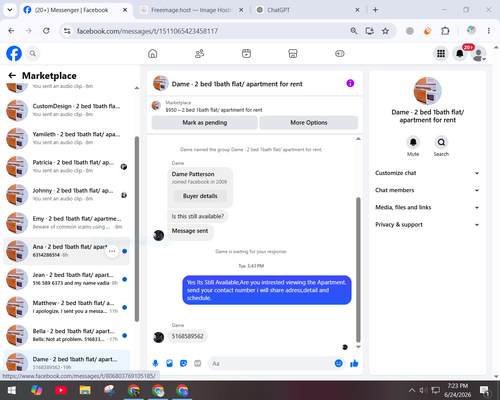Open notifications bell with 20+ badge
Viewport: 500px width, 400px height.
point(460,53)
